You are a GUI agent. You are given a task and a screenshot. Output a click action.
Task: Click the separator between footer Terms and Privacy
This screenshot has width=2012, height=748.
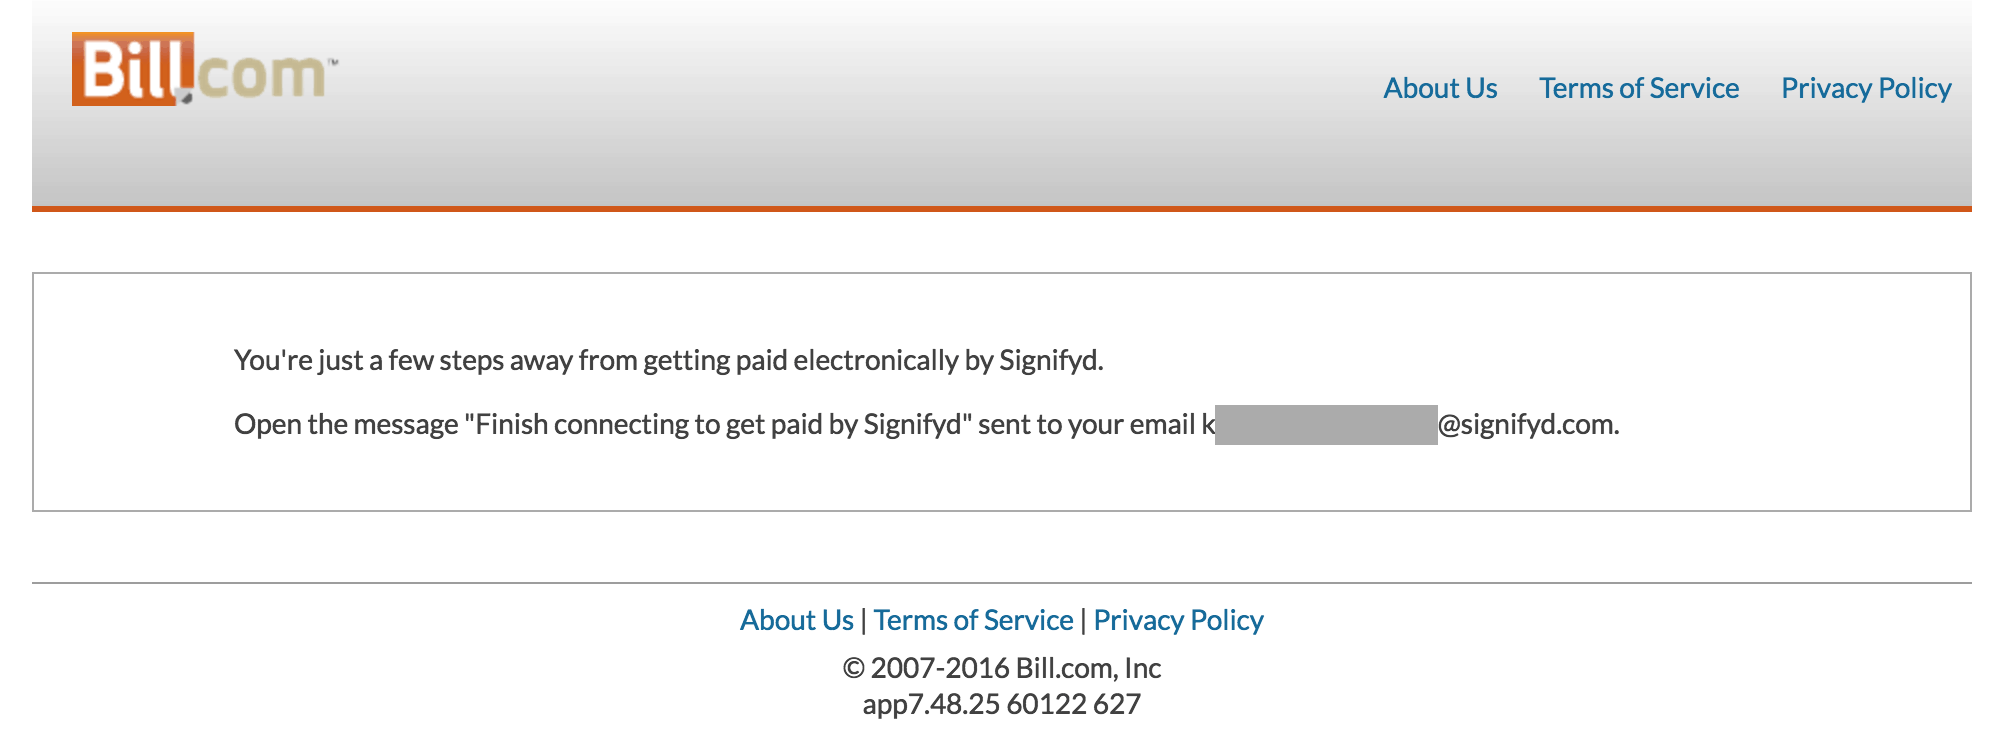[1084, 621]
